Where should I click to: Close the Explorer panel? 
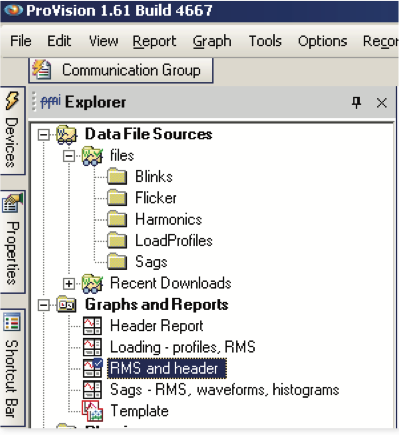[x=382, y=103]
